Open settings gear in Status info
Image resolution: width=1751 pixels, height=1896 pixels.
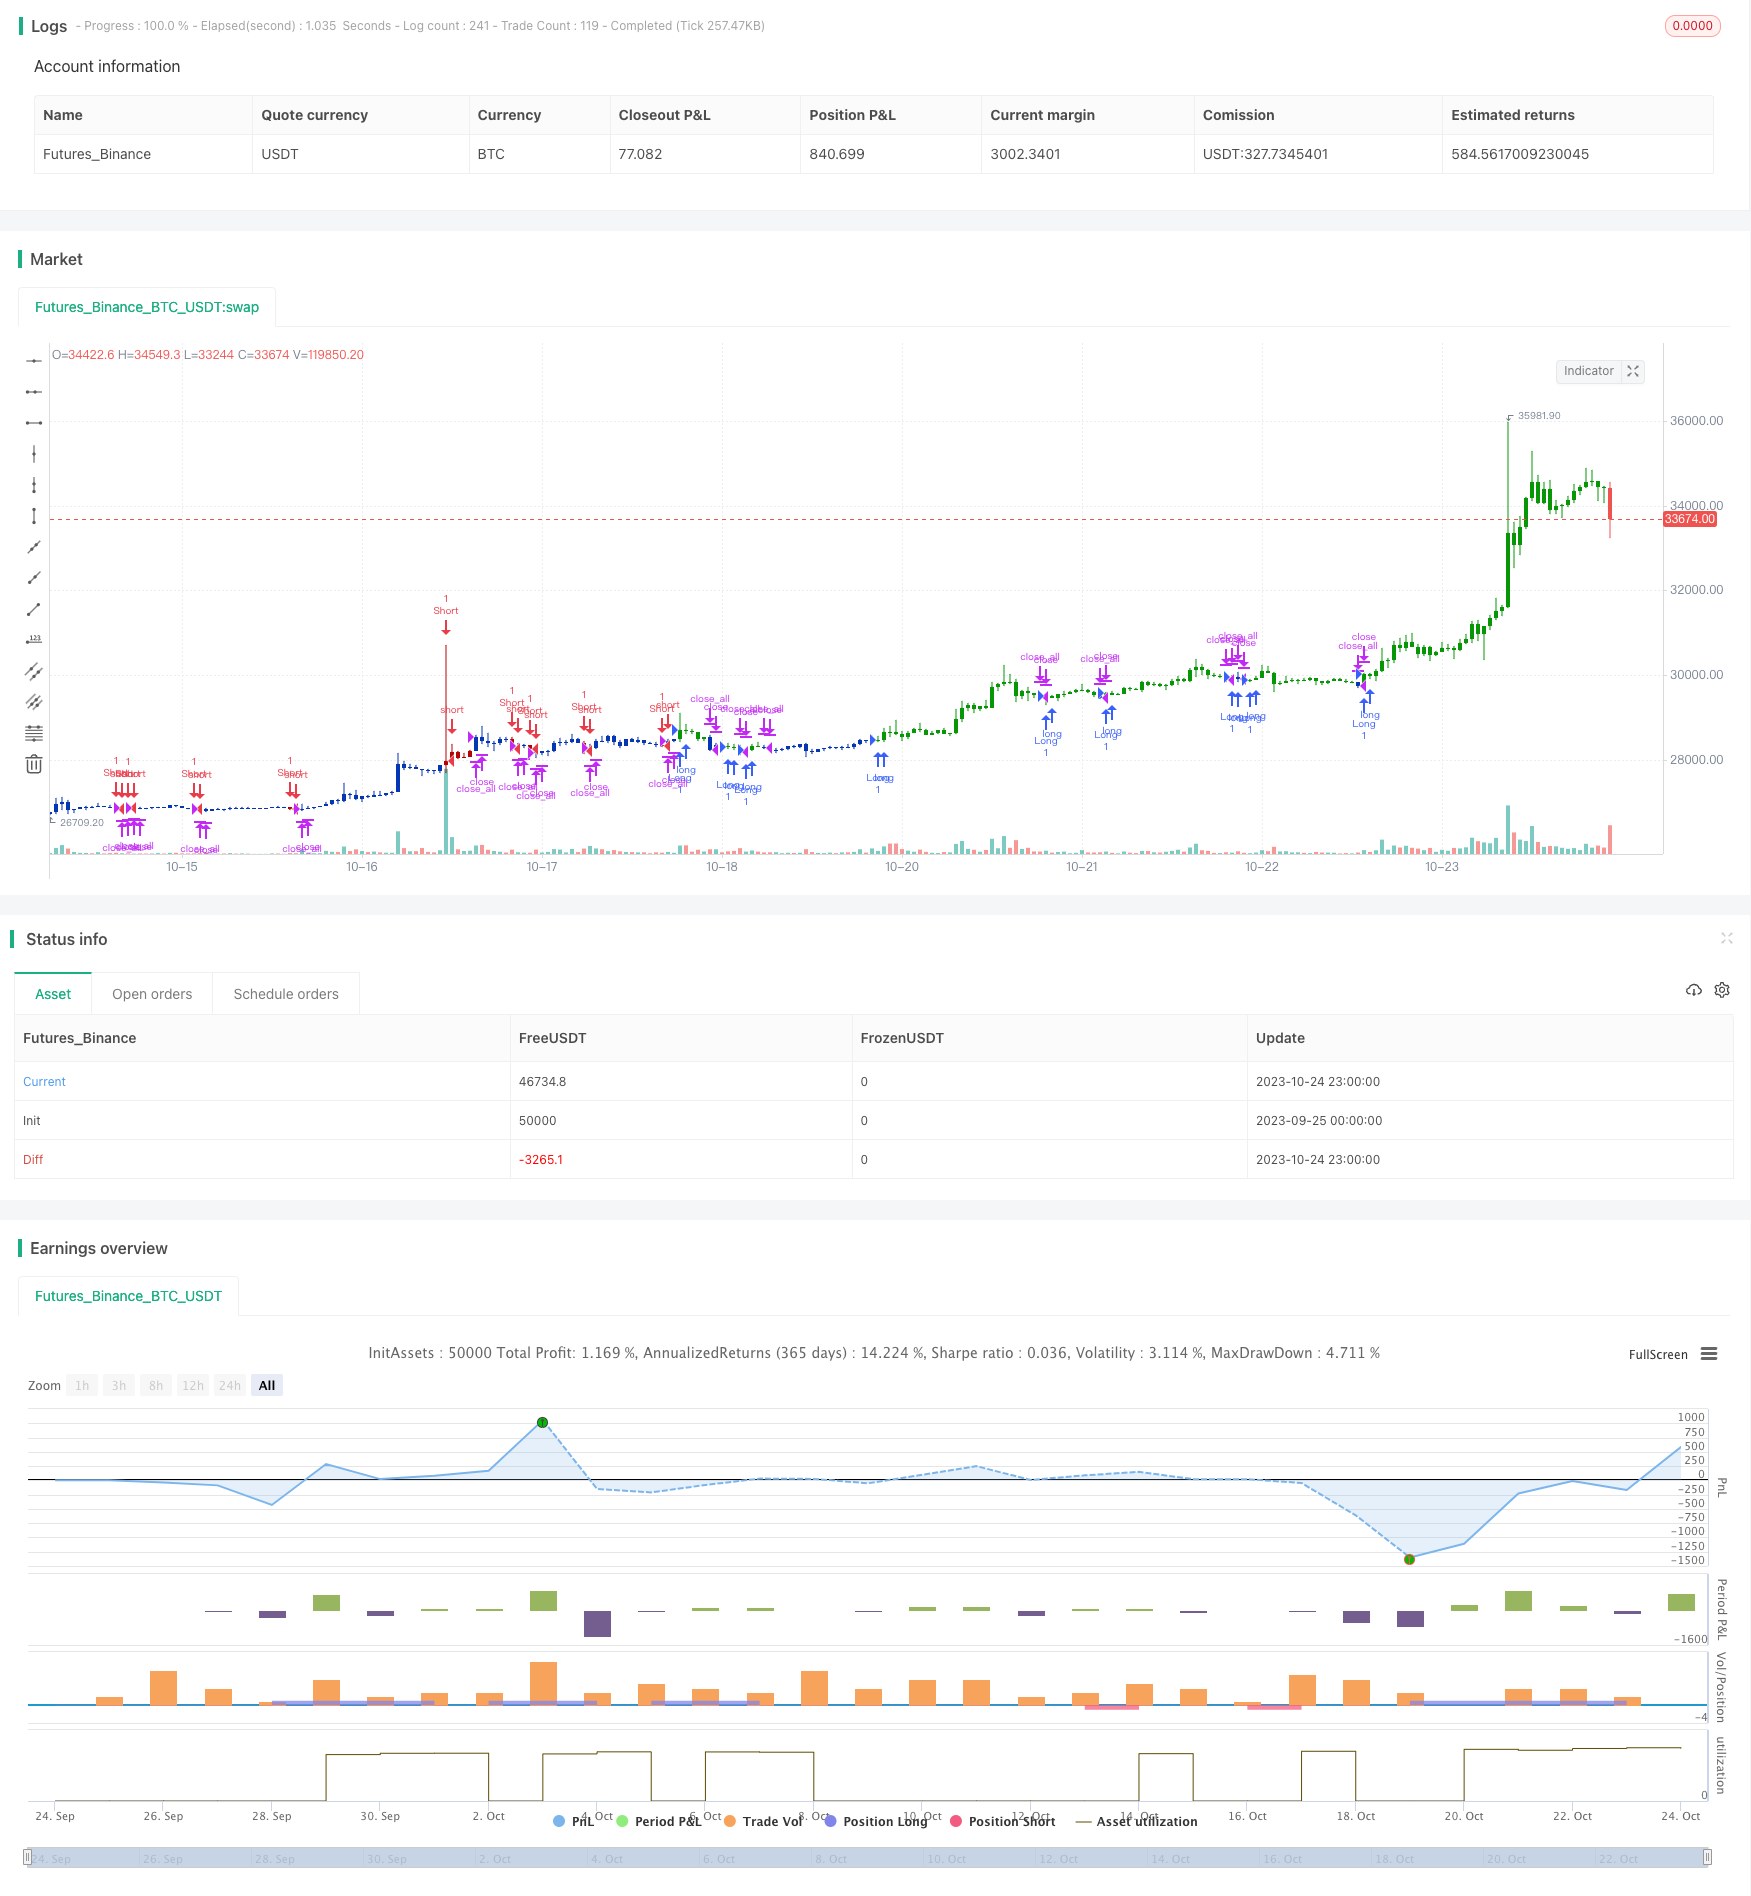click(1722, 990)
